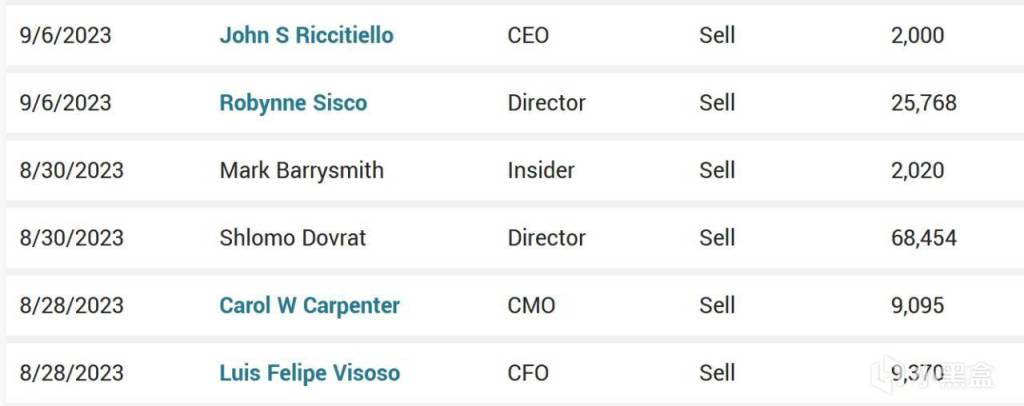The width and height of the screenshot is (1024, 406).
Task: Select the 9/6/2023 date in Robynne Sisco's row
Action: 65,103
